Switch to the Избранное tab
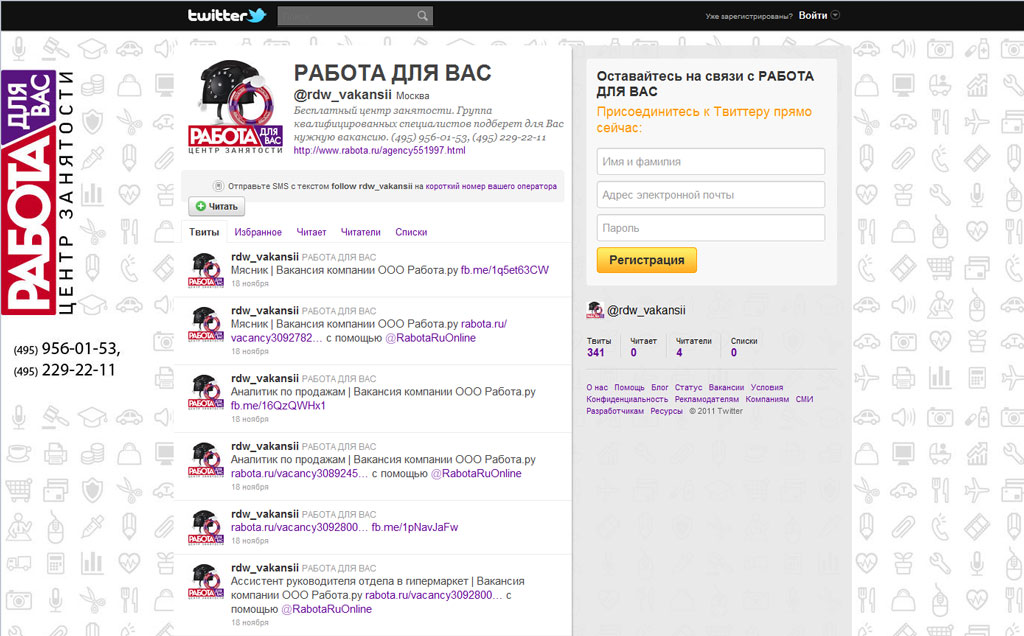 pyautogui.click(x=259, y=231)
